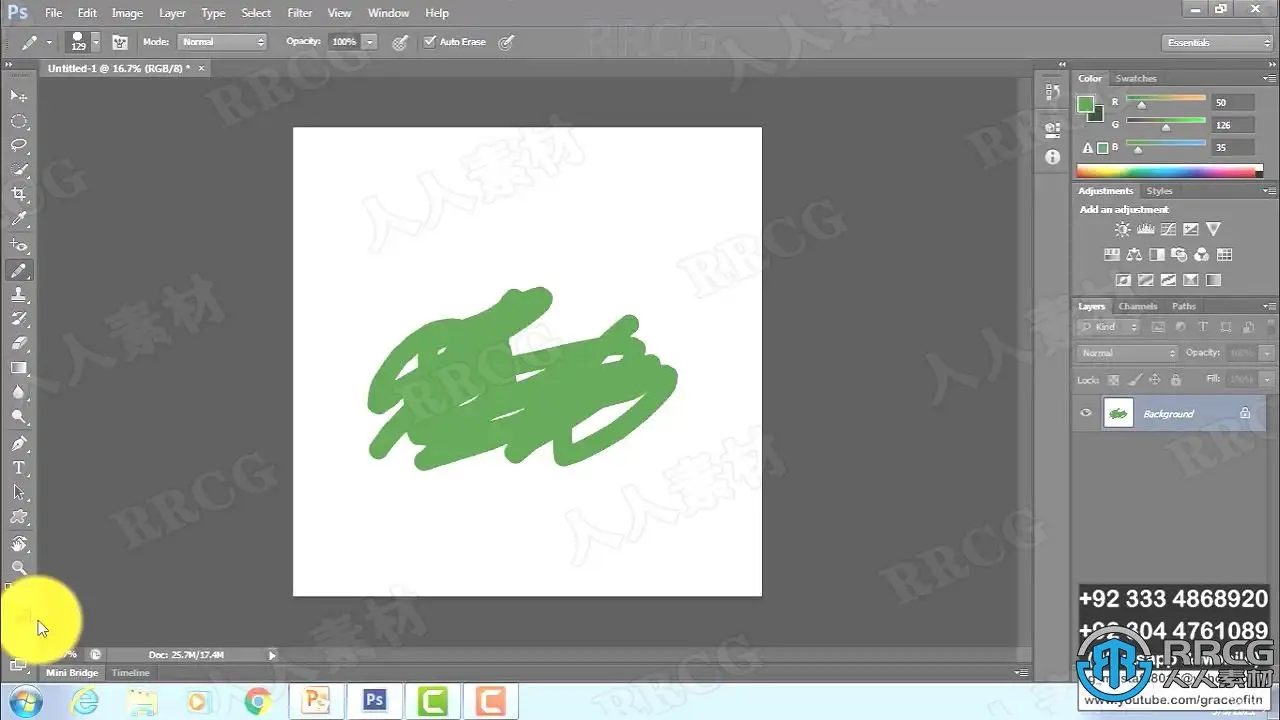
Task: Select the Blur tool
Action: click(19, 393)
